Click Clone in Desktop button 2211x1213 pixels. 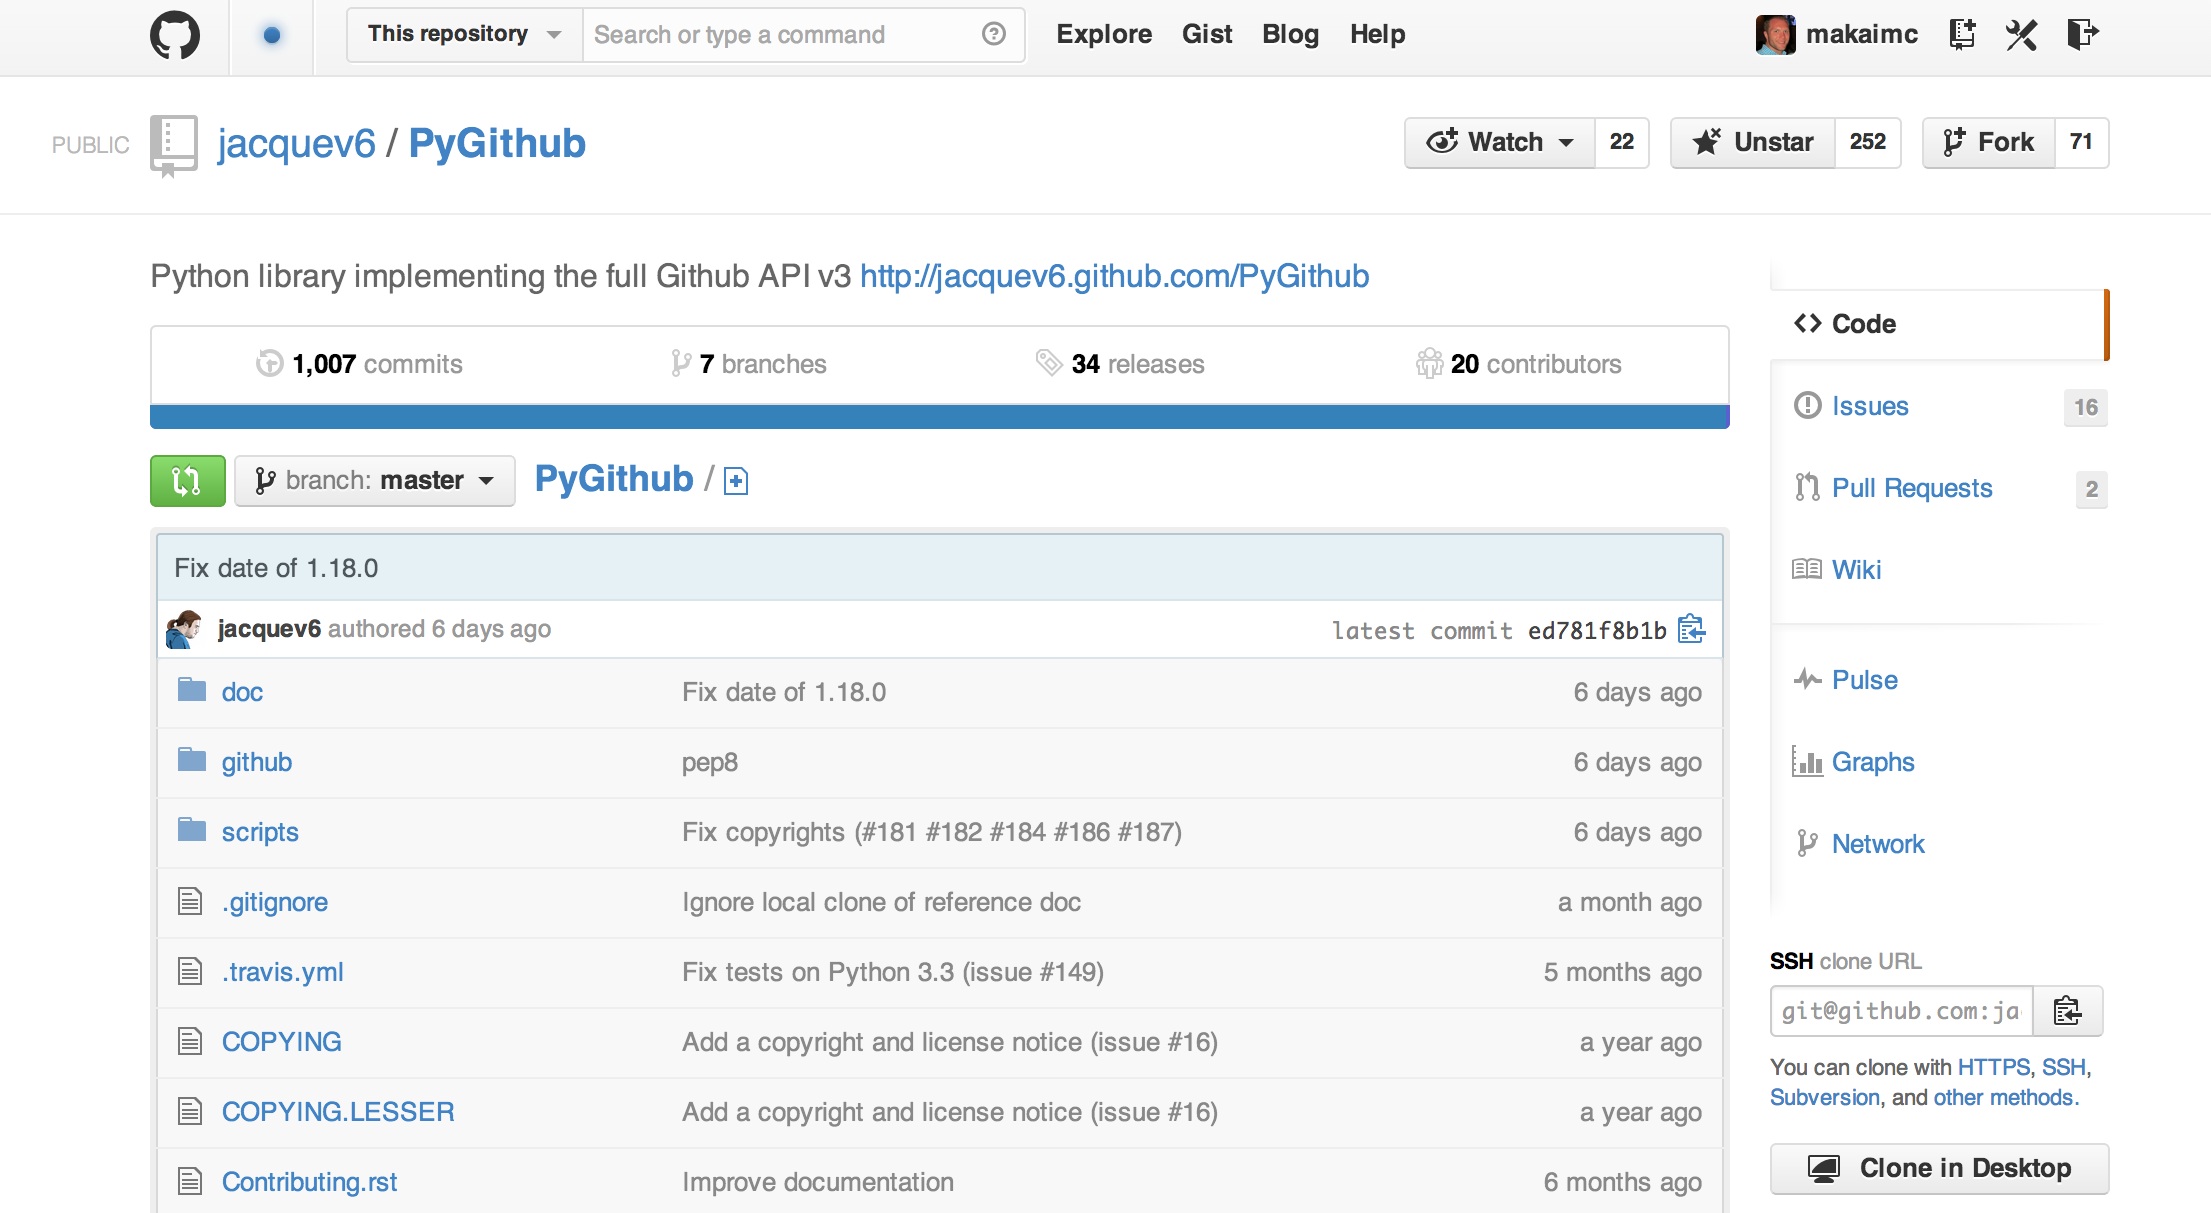(1939, 1168)
